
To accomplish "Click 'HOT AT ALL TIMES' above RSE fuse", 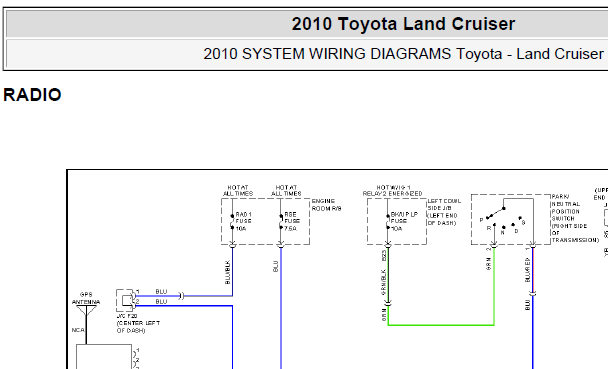I will coord(286,190).
